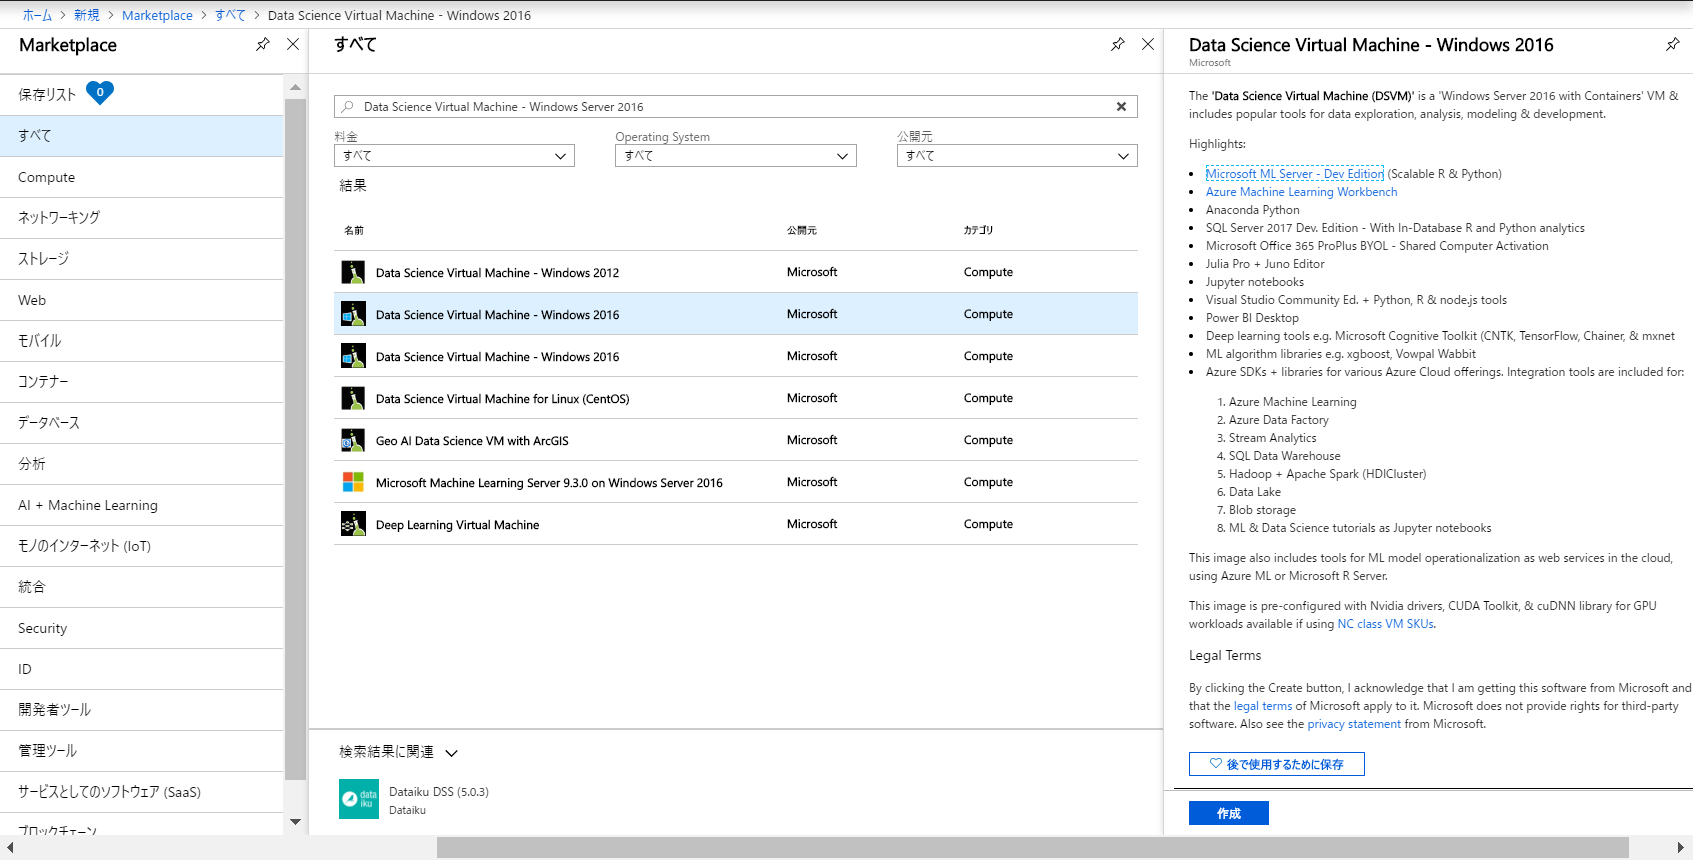
Task: Sort by カテゴリ column header
Action: (x=978, y=230)
